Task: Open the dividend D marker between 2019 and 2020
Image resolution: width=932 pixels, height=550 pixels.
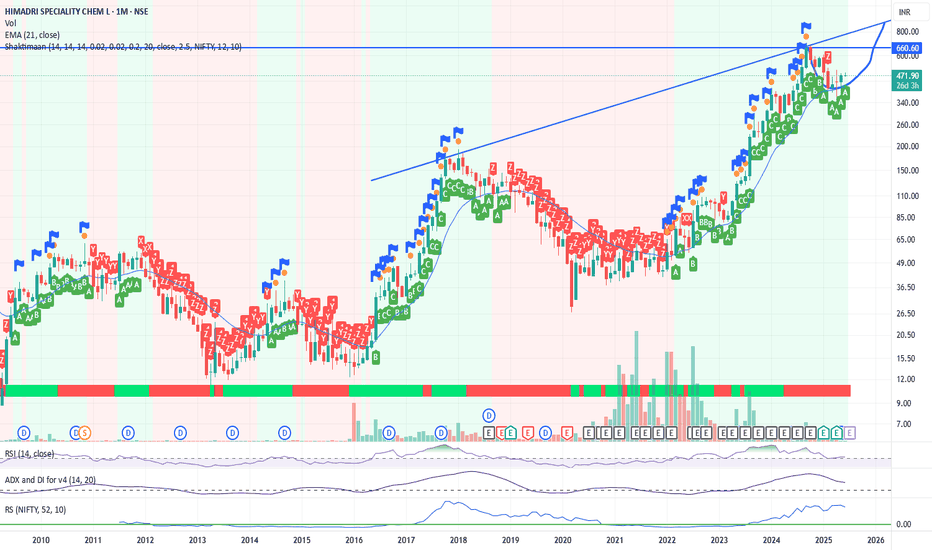Action: coord(545,433)
